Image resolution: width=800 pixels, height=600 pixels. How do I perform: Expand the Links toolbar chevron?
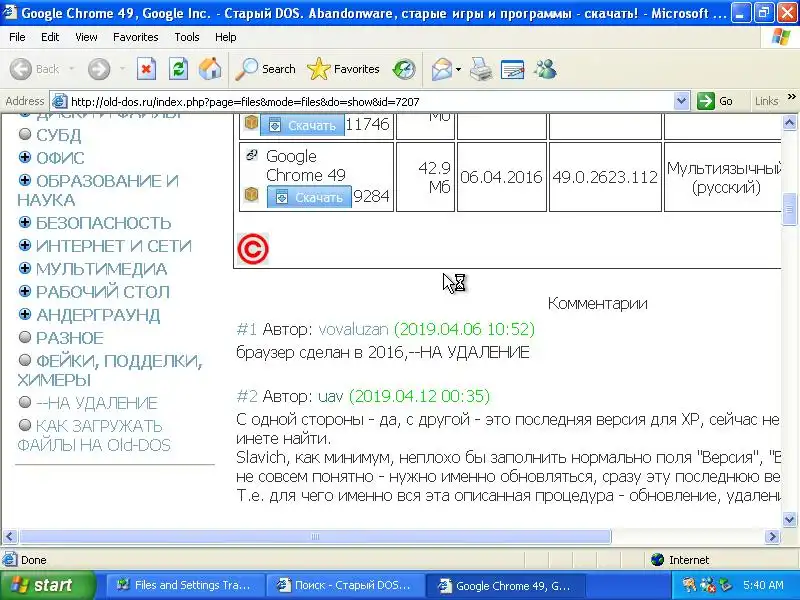[x=791, y=96]
